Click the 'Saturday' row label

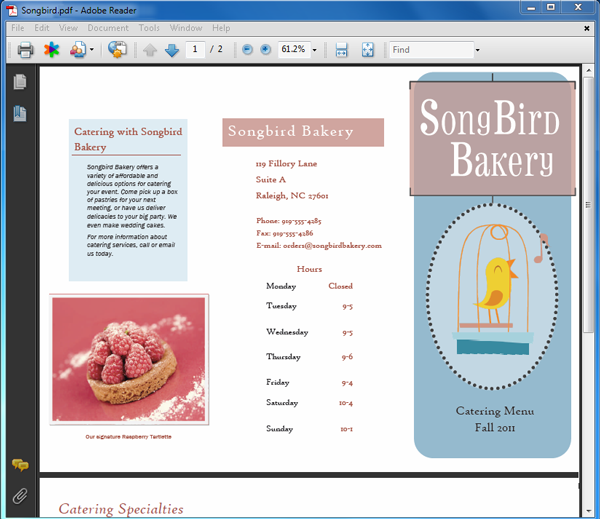[282, 403]
